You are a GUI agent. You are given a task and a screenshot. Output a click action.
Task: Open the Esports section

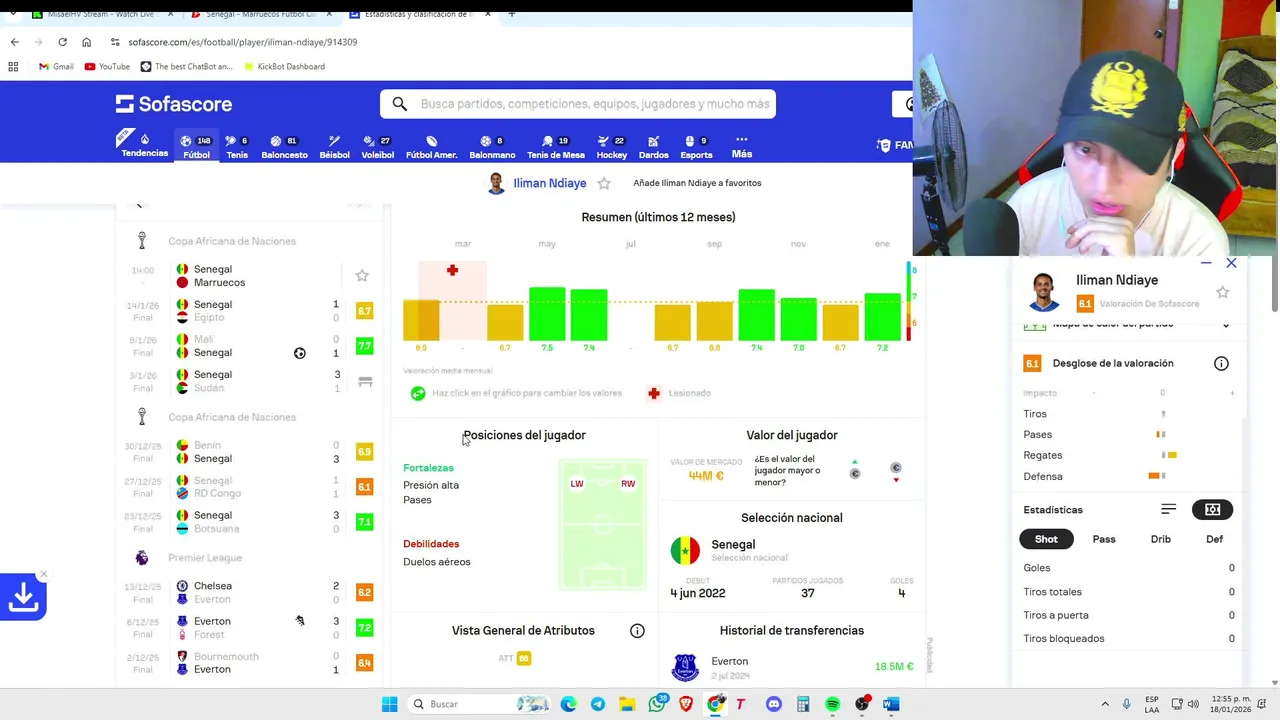pos(696,146)
